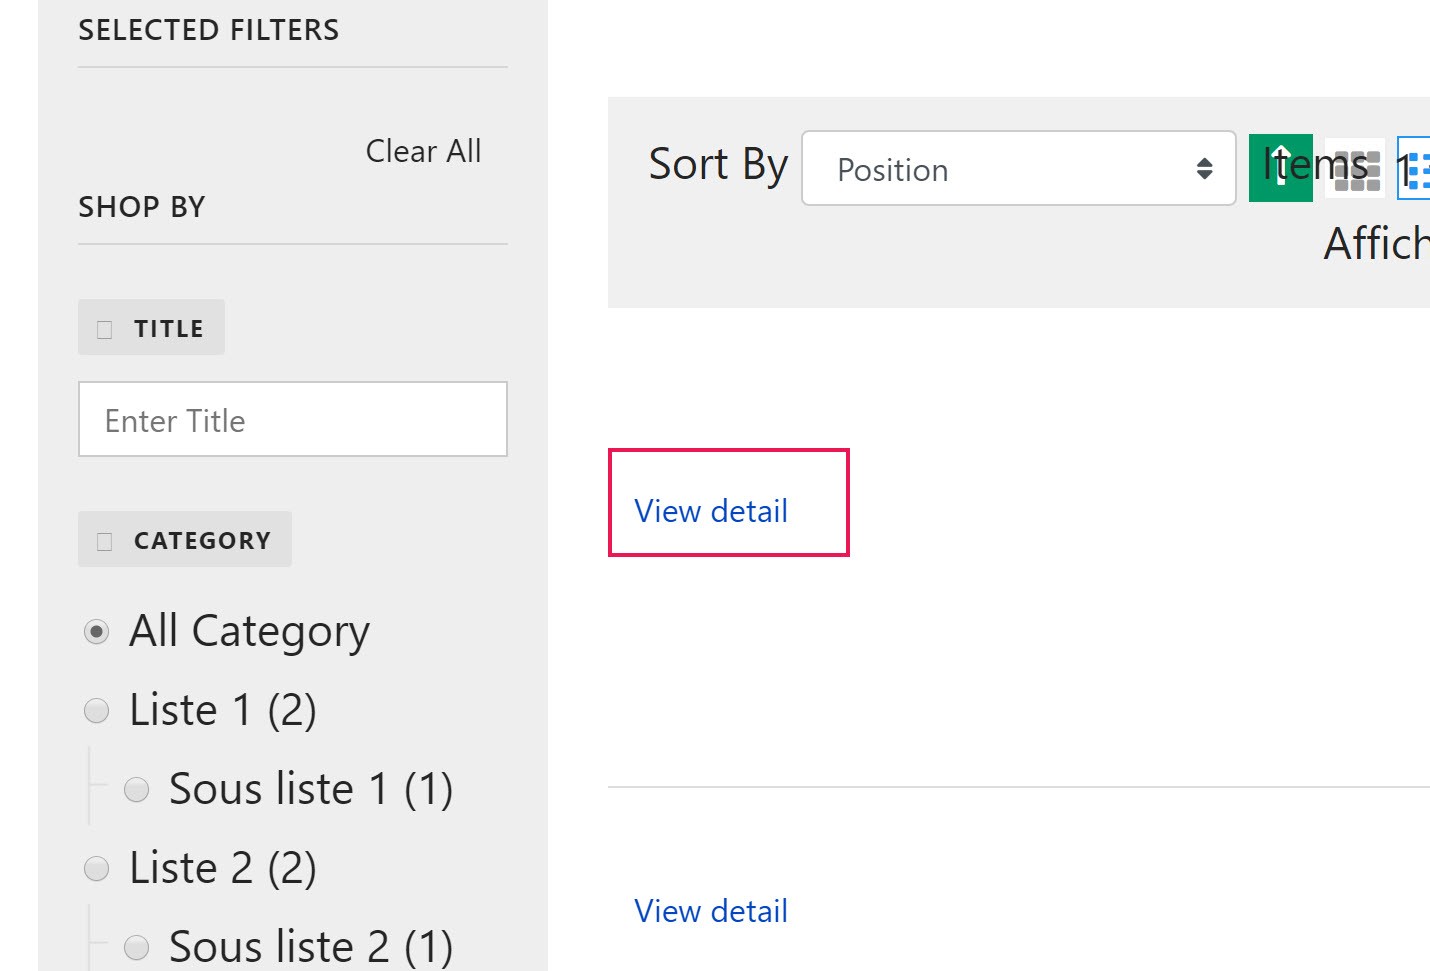This screenshot has width=1430, height=971.
Task: Click Clear All to reset filters
Action: coord(423,151)
